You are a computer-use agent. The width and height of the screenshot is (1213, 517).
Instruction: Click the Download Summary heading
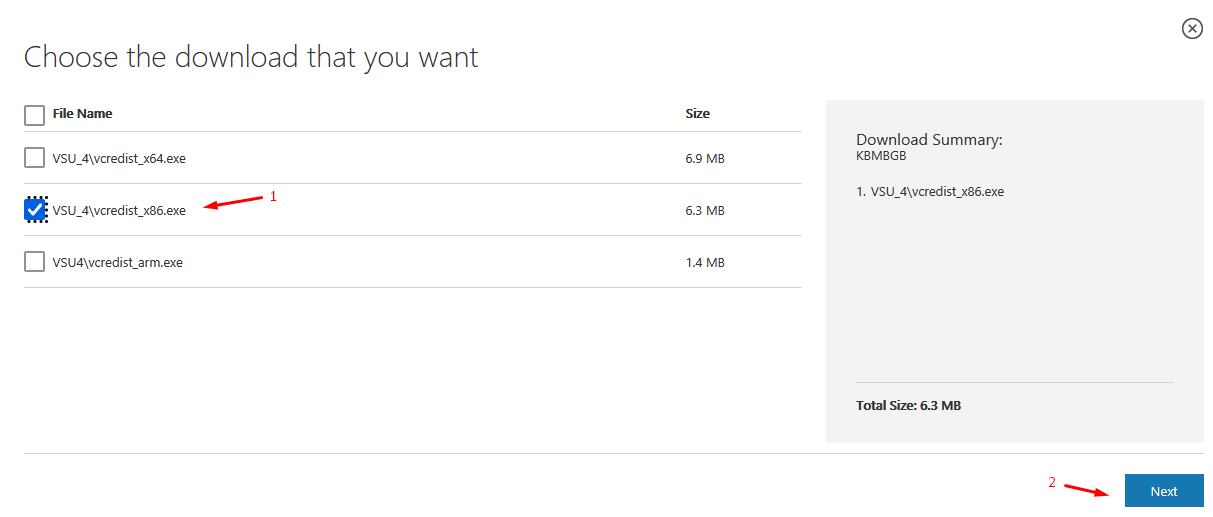[929, 140]
